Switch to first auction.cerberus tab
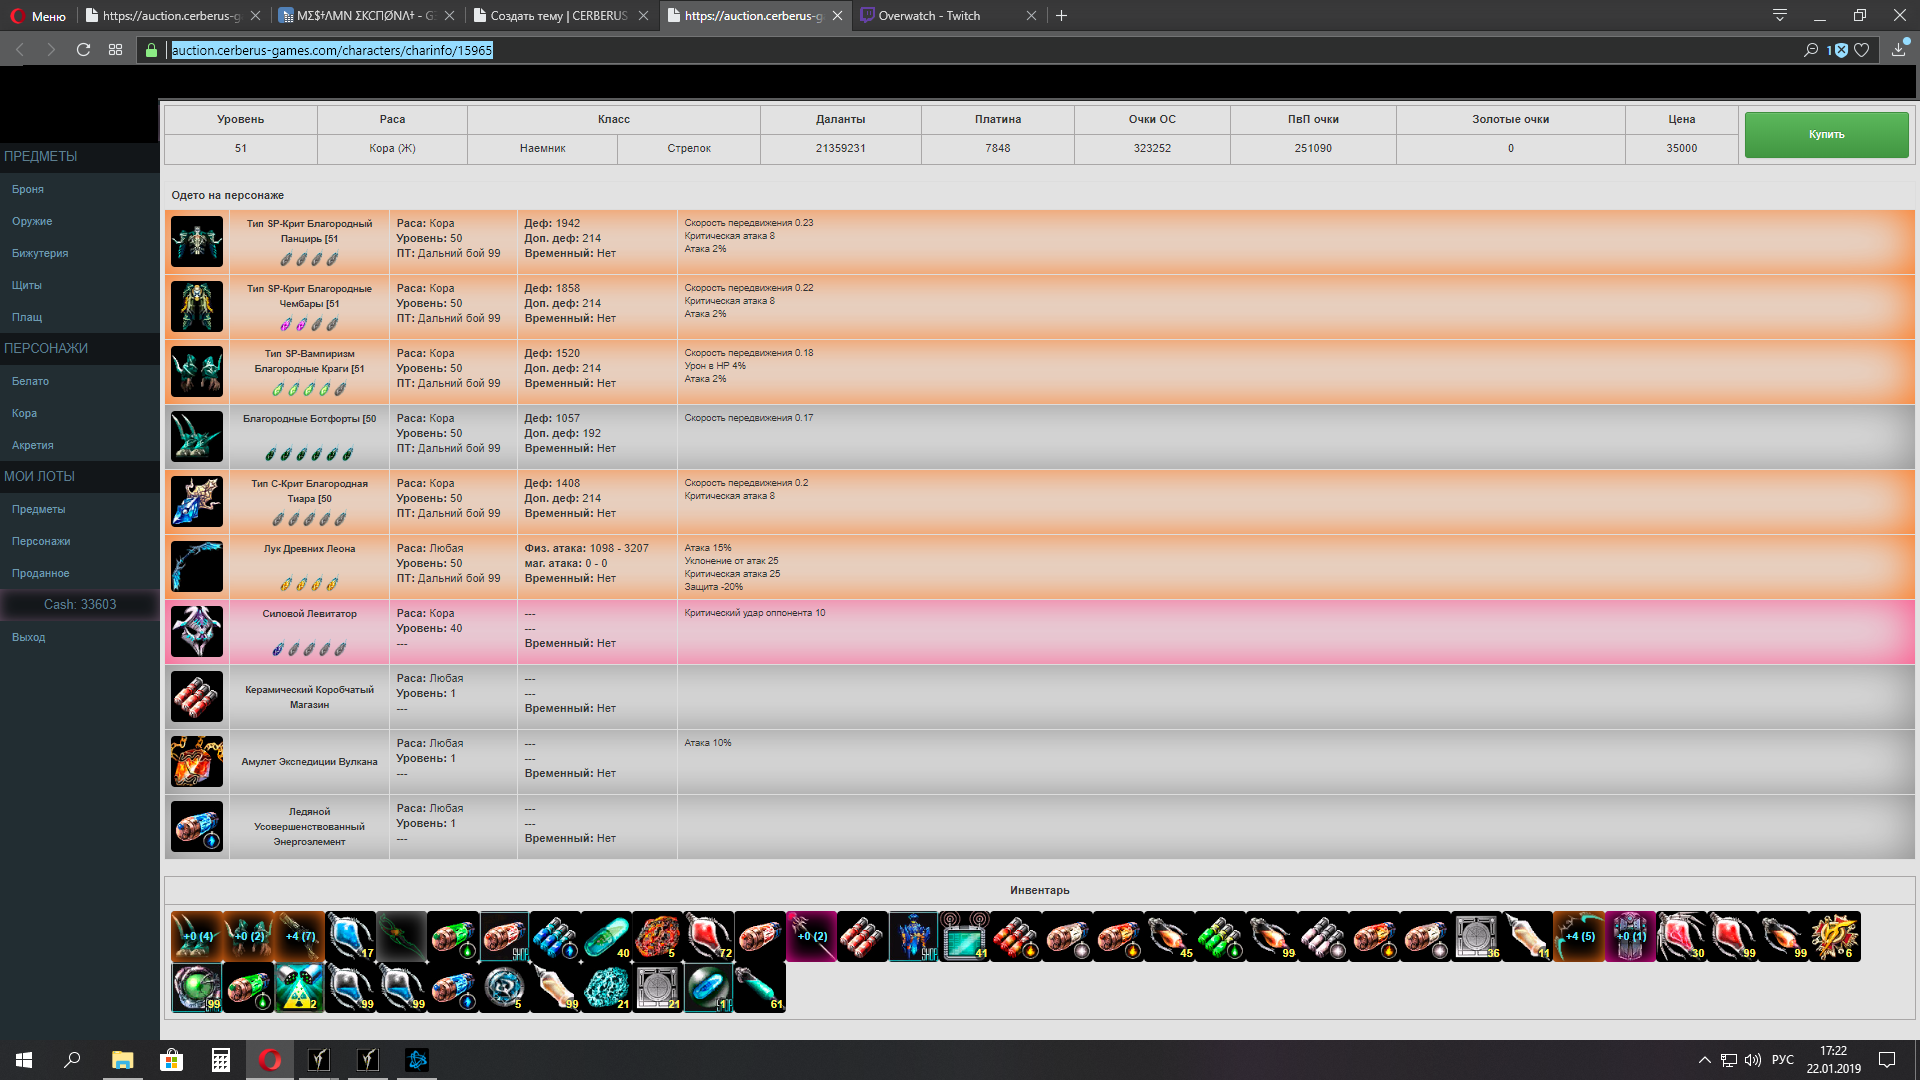This screenshot has width=1920, height=1080. click(x=172, y=15)
